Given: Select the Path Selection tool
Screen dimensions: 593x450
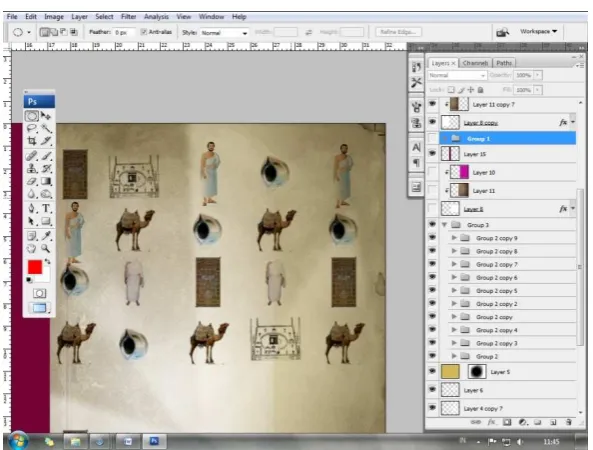Looking at the screenshot, I should click(31, 221).
